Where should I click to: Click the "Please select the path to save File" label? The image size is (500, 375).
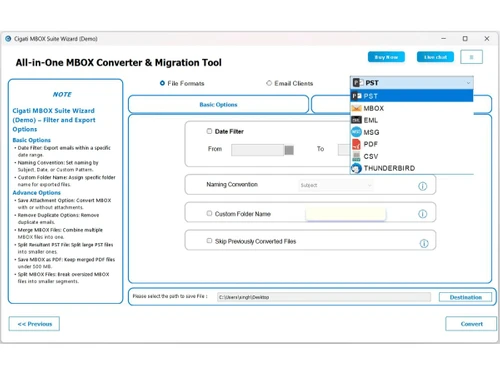(170, 296)
